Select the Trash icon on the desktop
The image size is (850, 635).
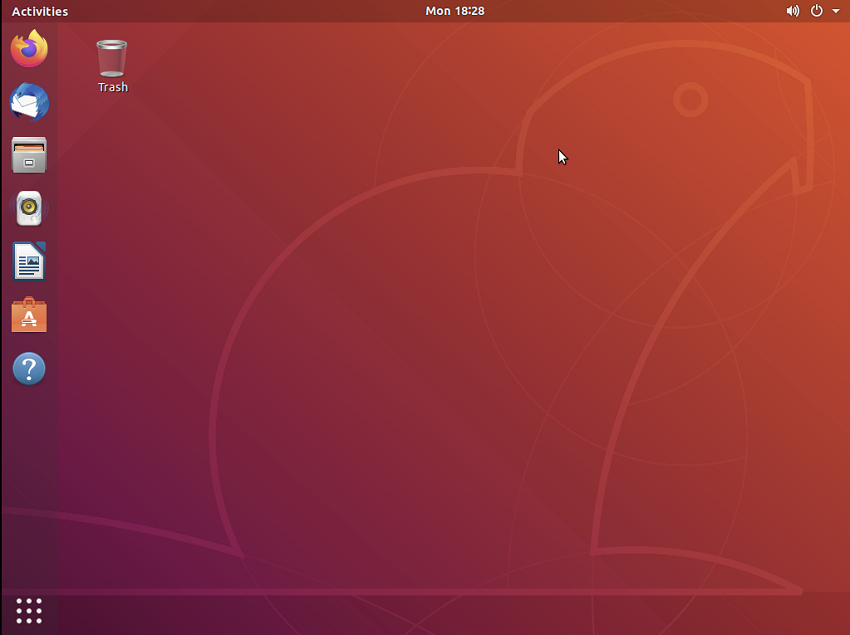(112, 59)
